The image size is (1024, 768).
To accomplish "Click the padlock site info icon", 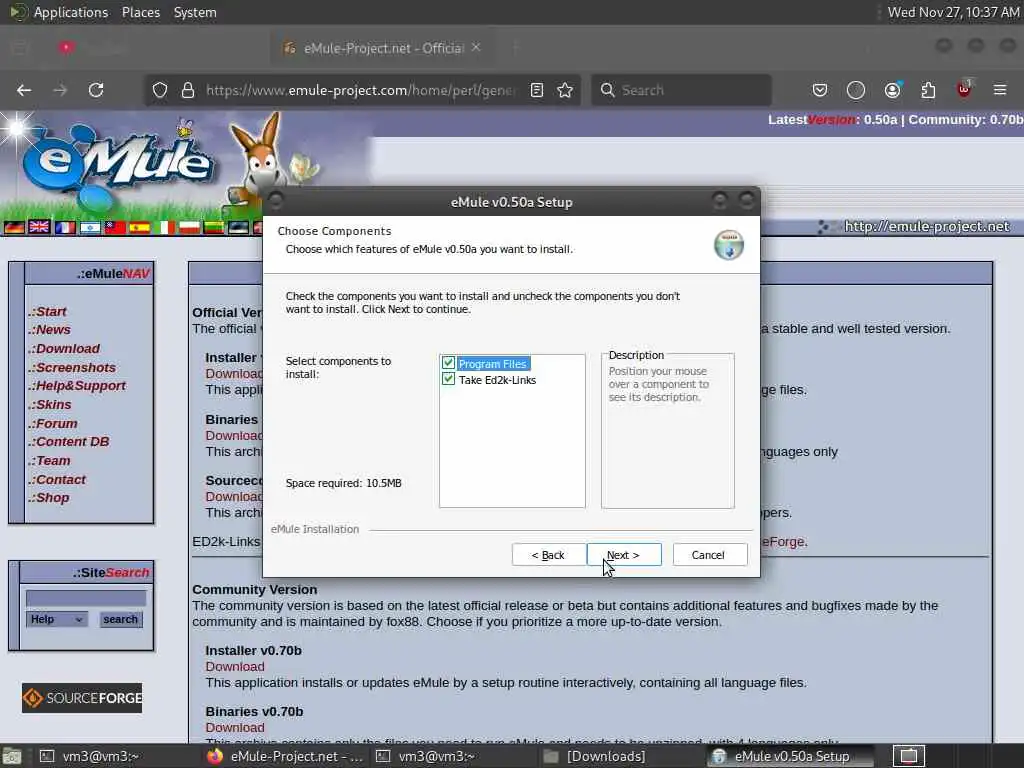I will pyautogui.click(x=188, y=90).
